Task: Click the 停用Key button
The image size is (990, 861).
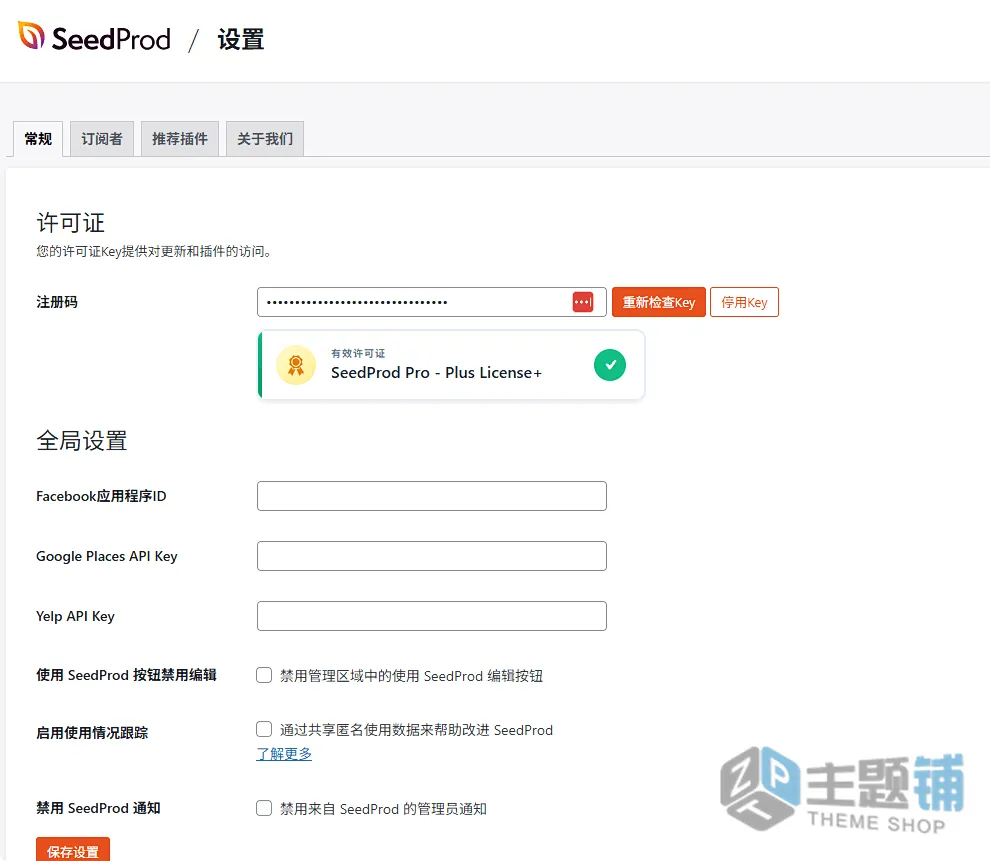Action: coord(744,302)
